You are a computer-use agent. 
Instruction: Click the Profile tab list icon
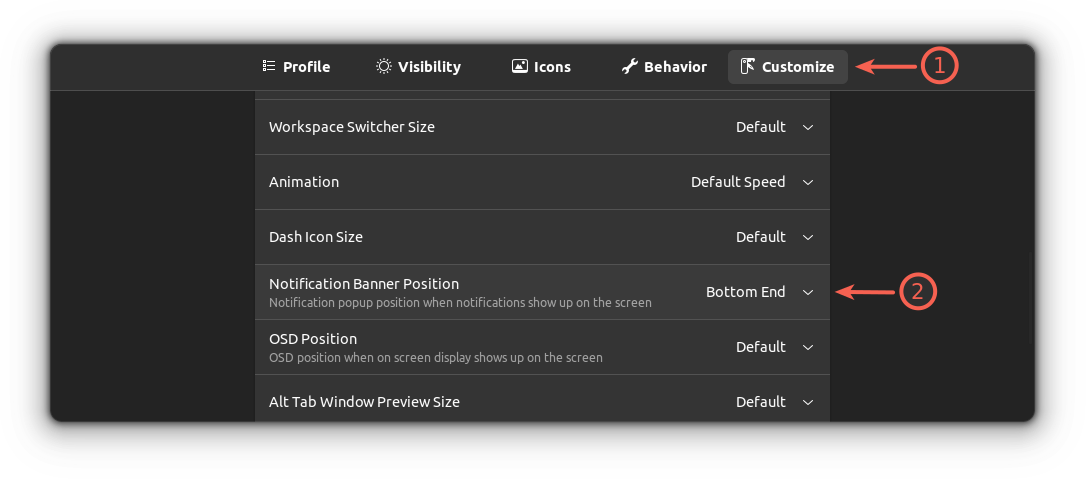coord(269,66)
